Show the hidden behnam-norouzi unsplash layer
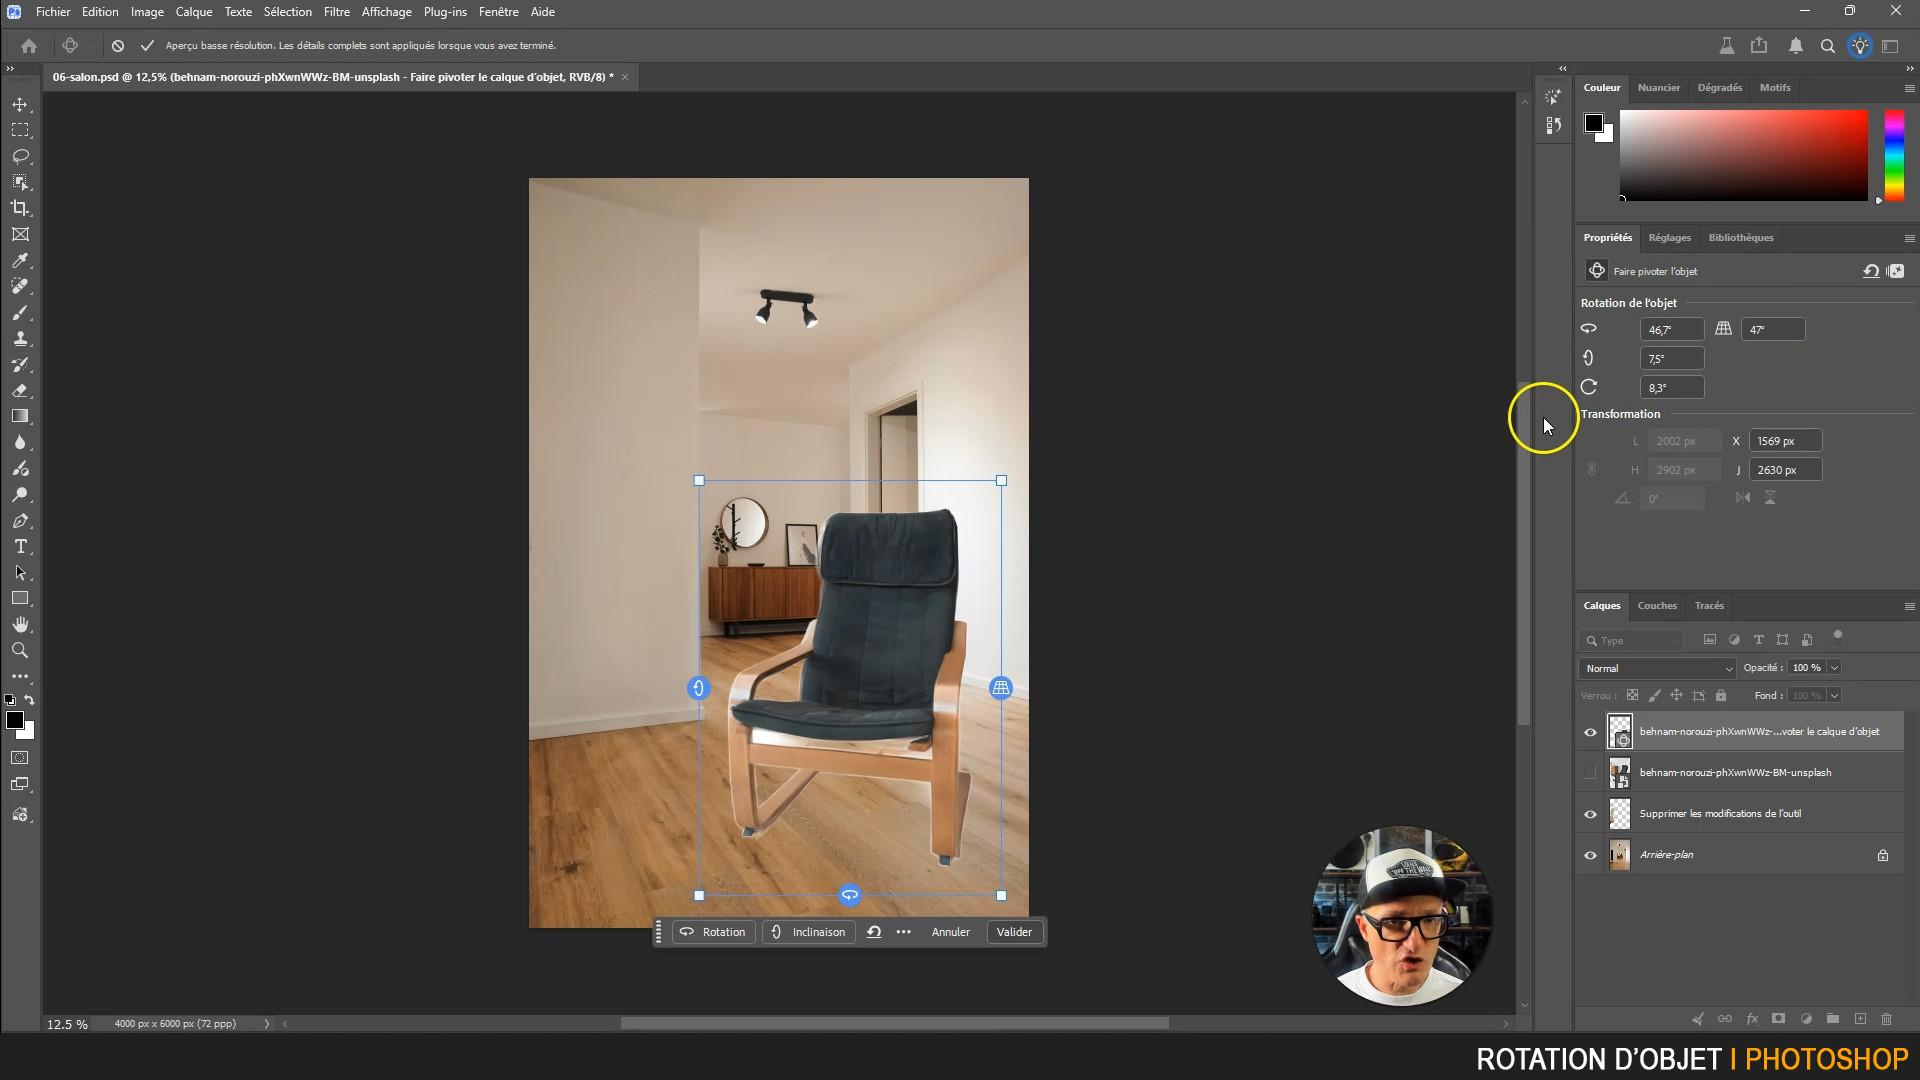The width and height of the screenshot is (1920, 1080). 1590,773
